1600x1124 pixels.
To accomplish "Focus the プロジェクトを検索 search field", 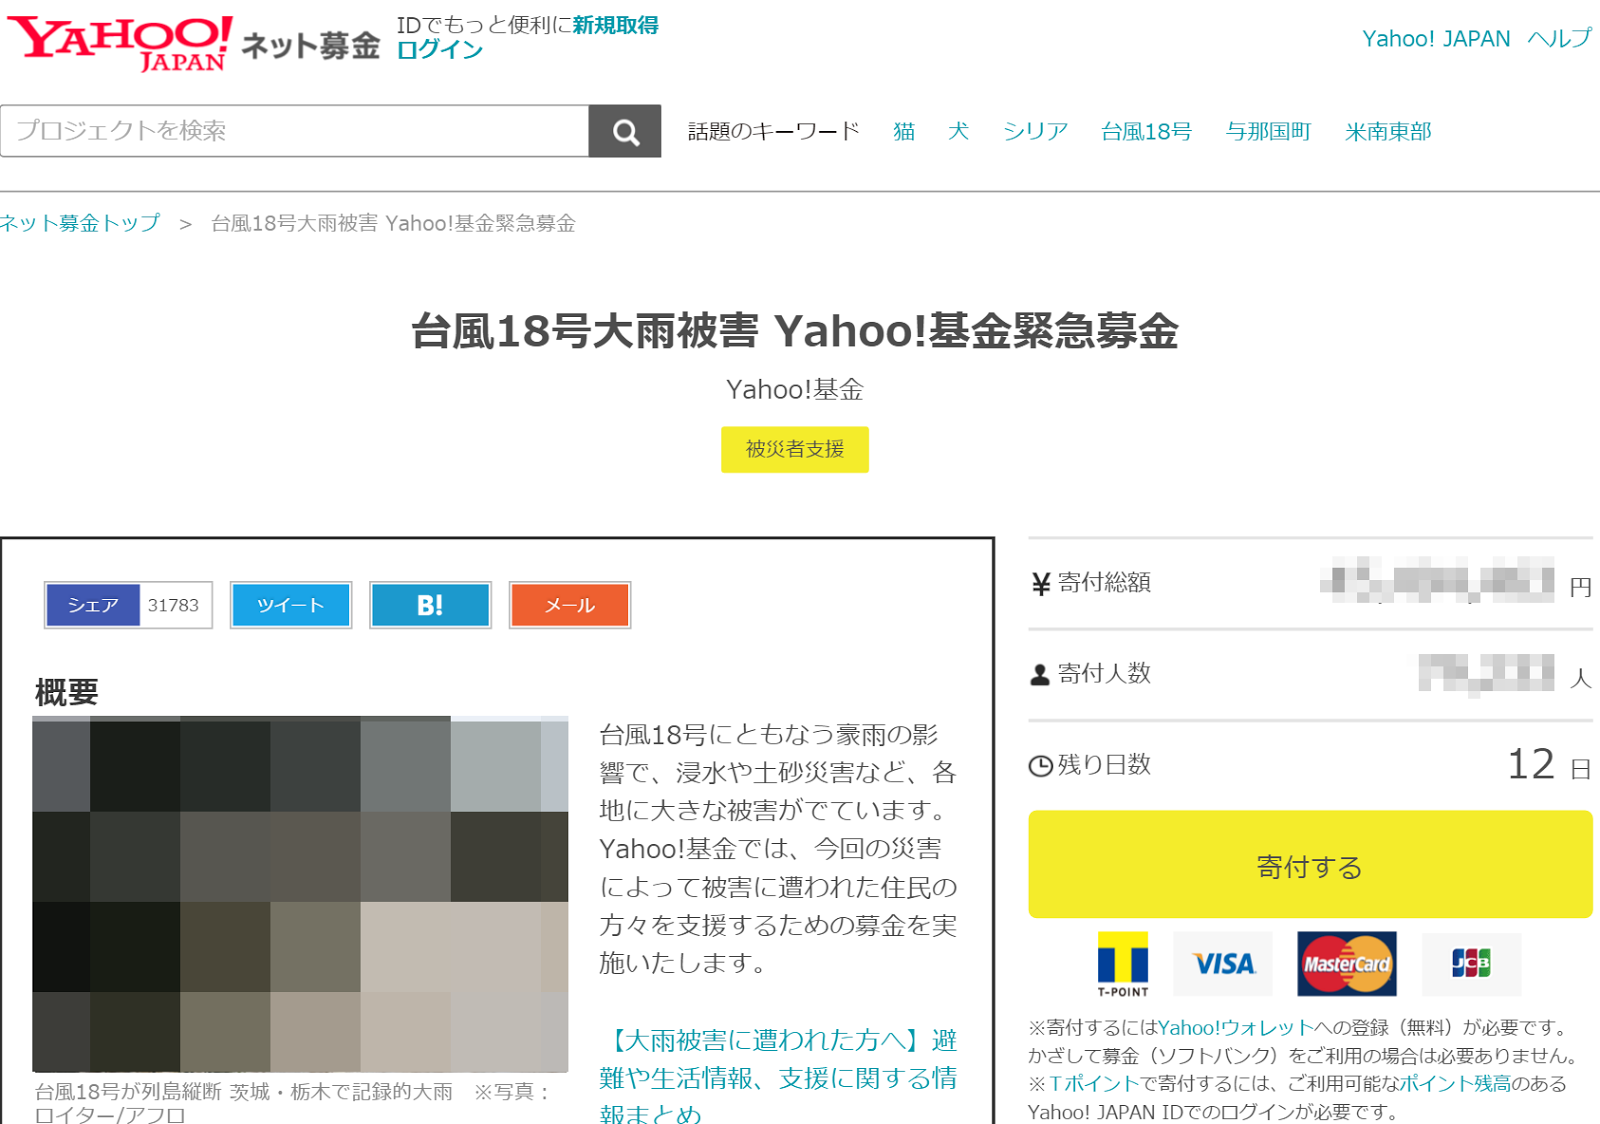I will pos(295,131).
